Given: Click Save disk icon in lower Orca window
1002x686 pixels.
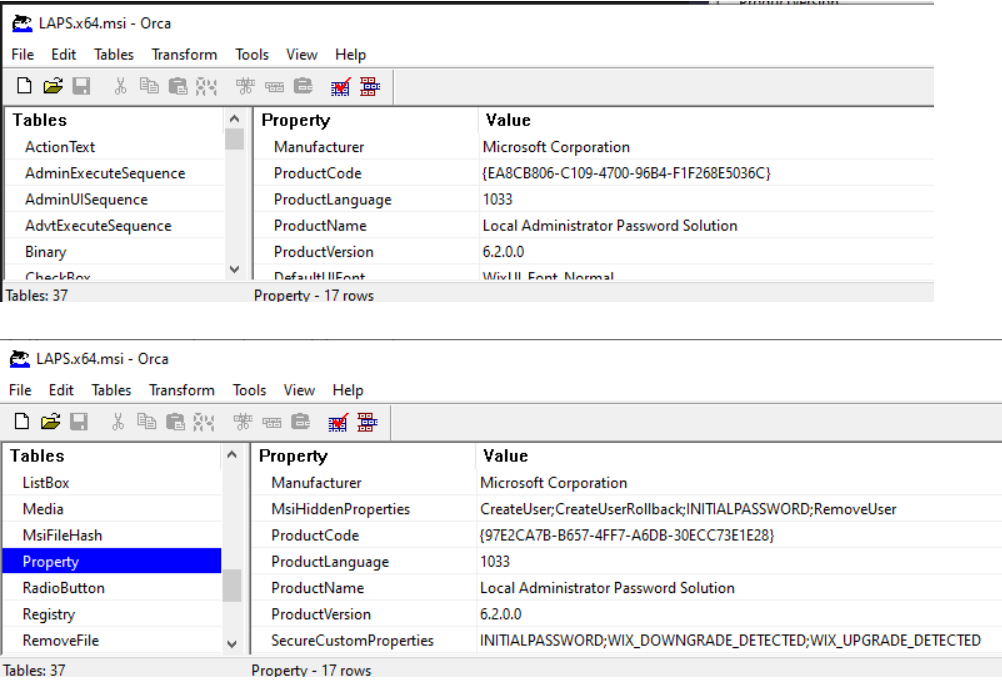Looking at the screenshot, I should point(79,422).
